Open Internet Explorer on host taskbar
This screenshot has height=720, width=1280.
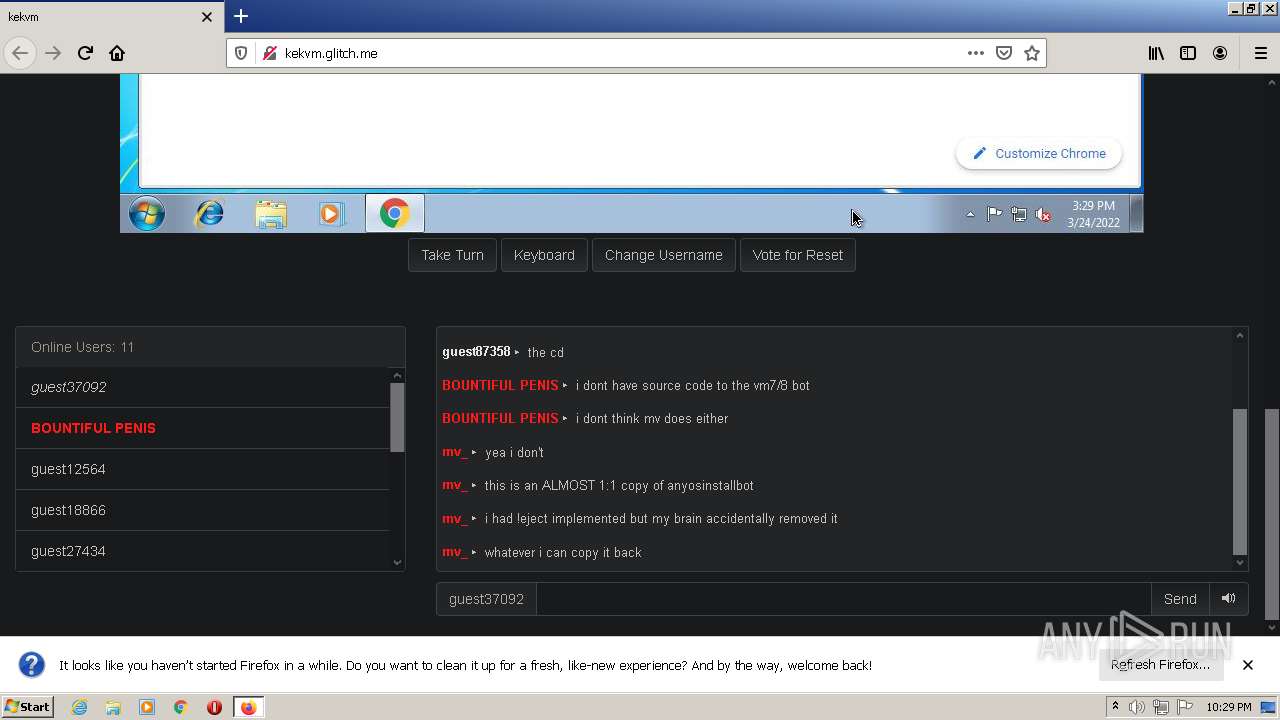click(x=79, y=707)
